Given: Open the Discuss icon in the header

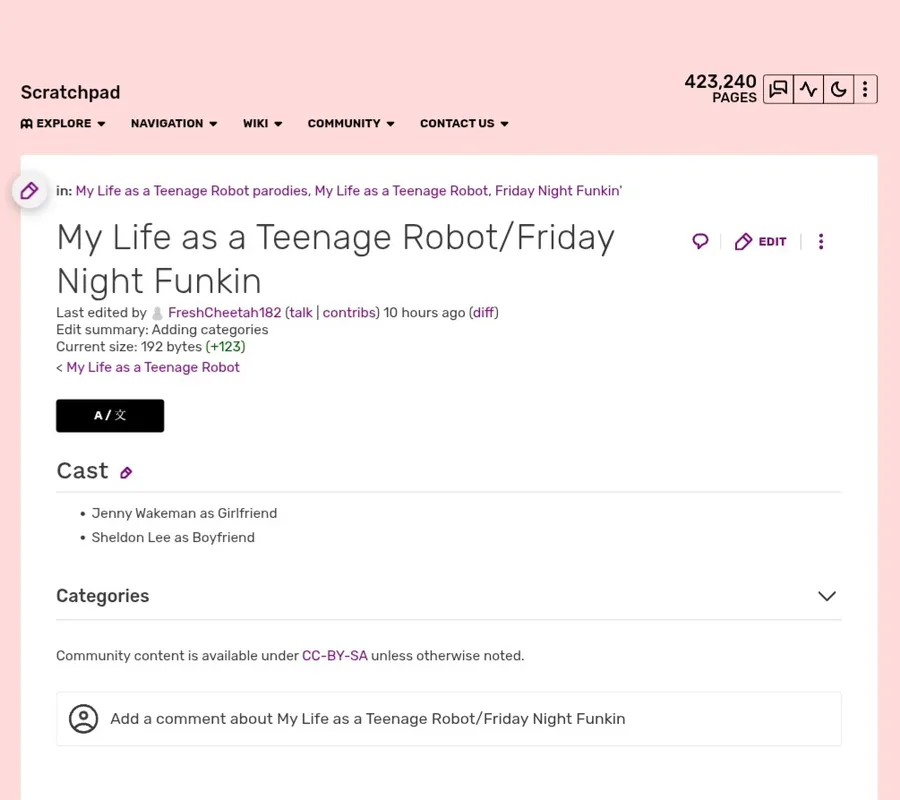Looking at the screenshot, I should coord(779,89).
